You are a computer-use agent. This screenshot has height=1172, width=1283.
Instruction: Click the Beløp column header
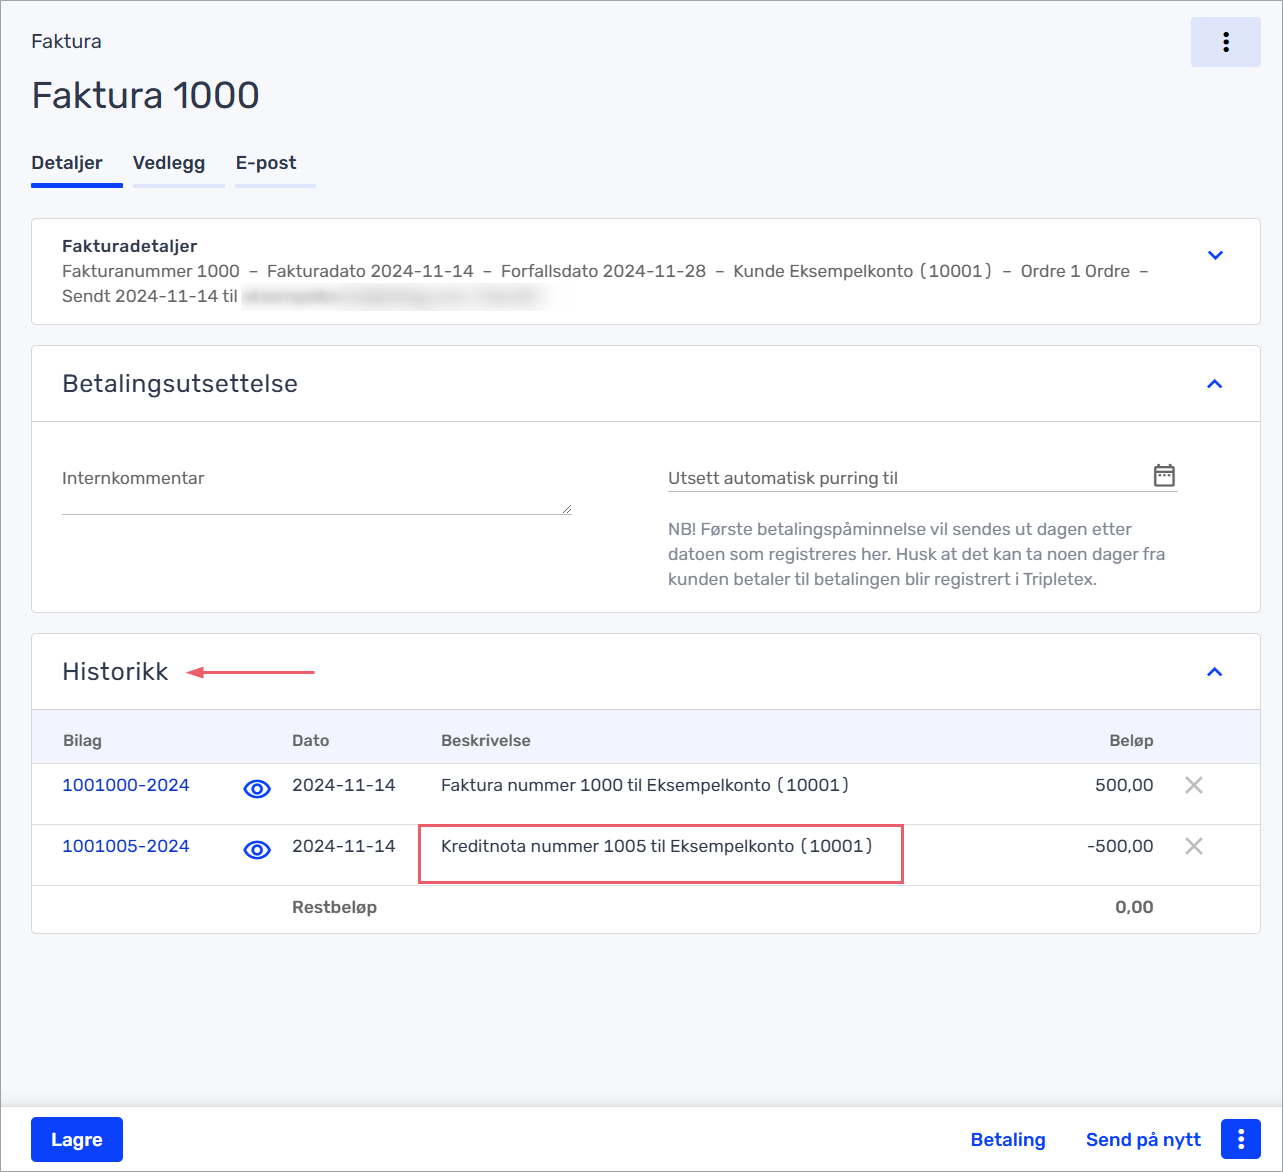click(x=1131, y=741)
